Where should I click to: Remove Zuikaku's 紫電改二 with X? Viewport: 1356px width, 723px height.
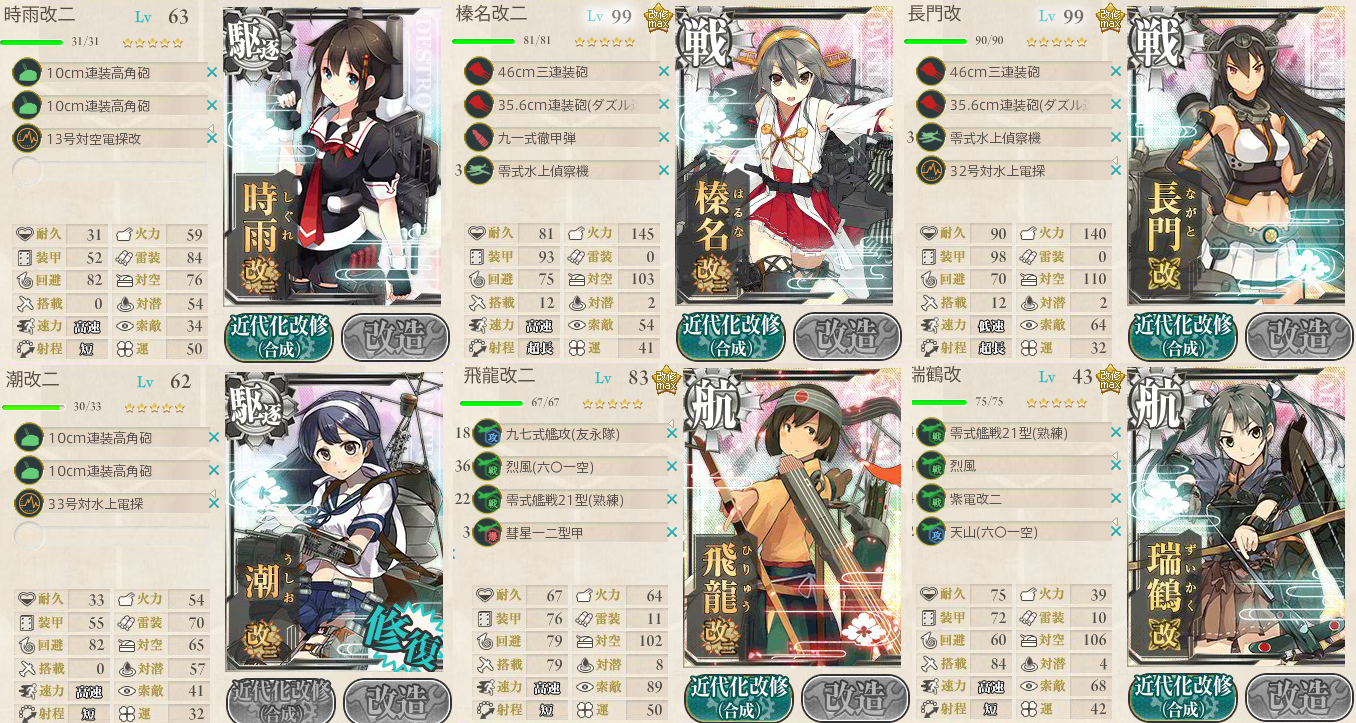click(x=1116, y=498)
